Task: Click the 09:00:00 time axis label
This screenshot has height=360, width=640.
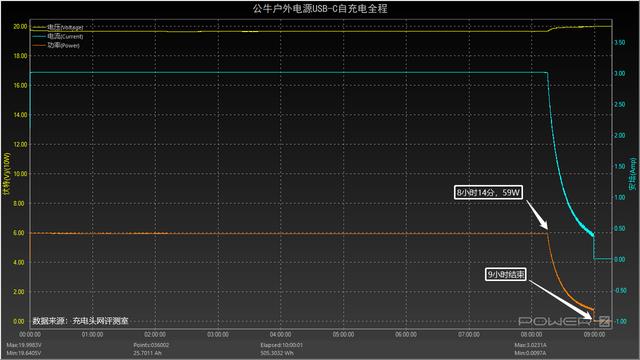Action: pos(594,335)
